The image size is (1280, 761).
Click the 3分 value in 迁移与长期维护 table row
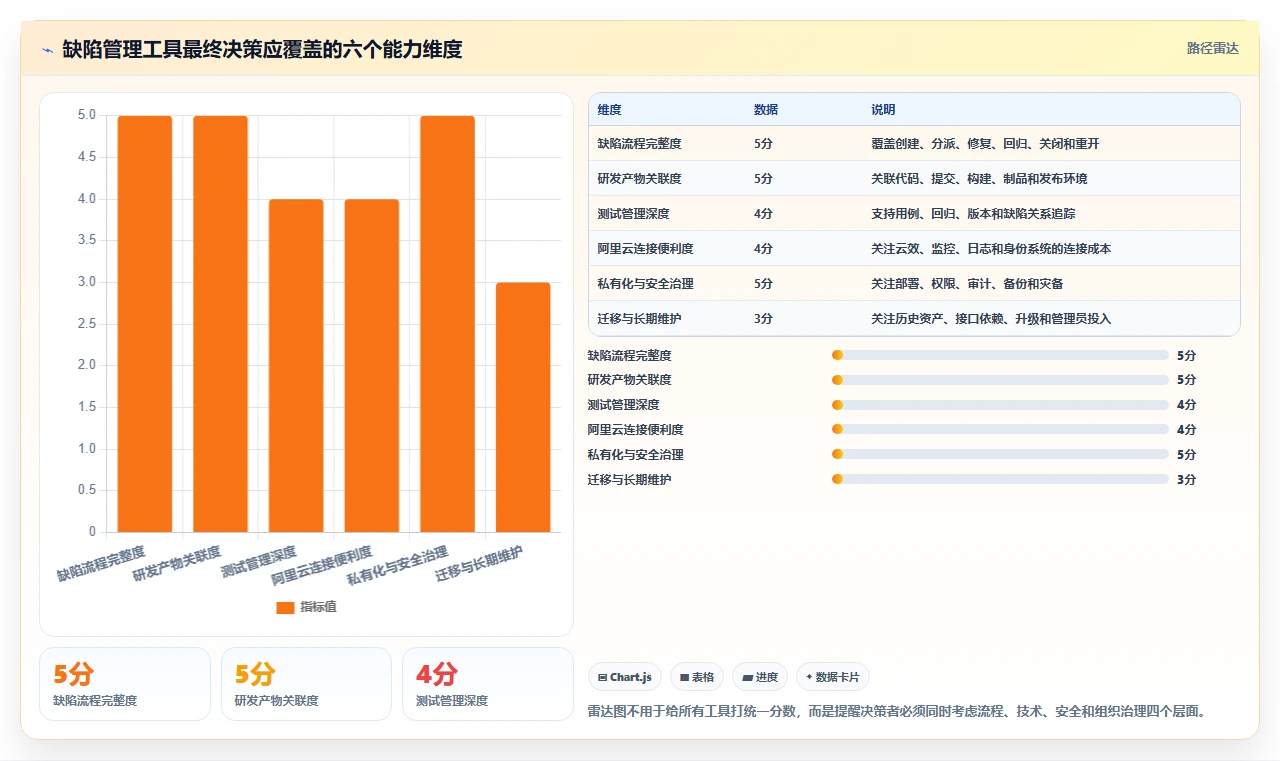(x=763, y=319)
